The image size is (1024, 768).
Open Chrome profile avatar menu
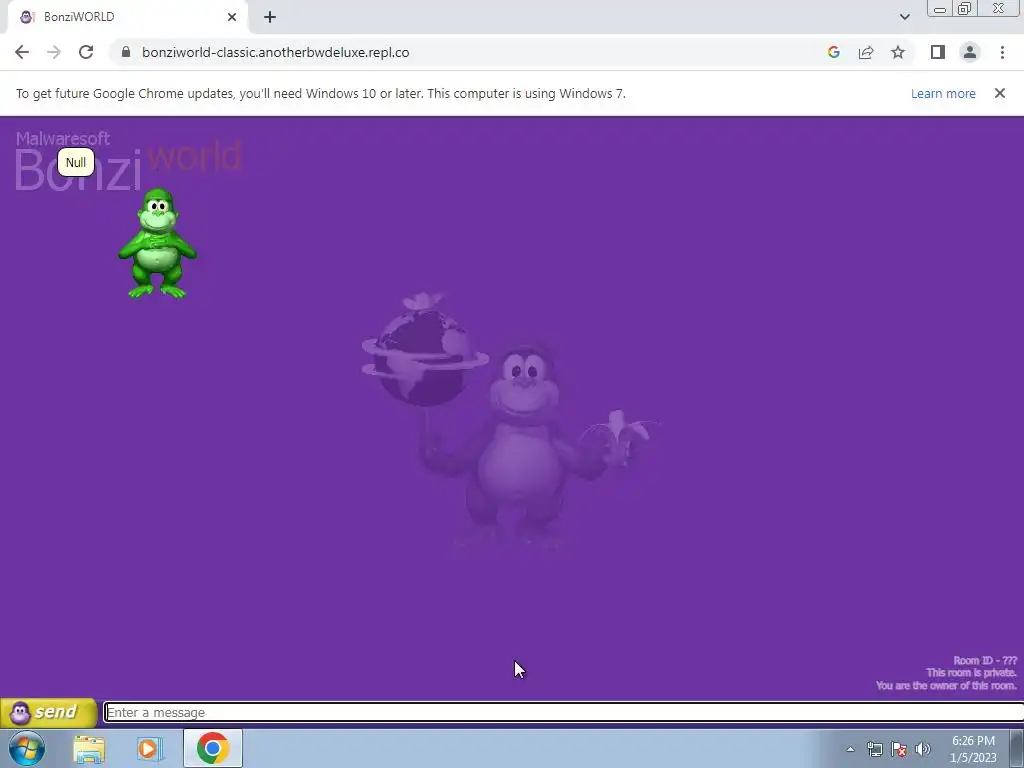point(970,52)
